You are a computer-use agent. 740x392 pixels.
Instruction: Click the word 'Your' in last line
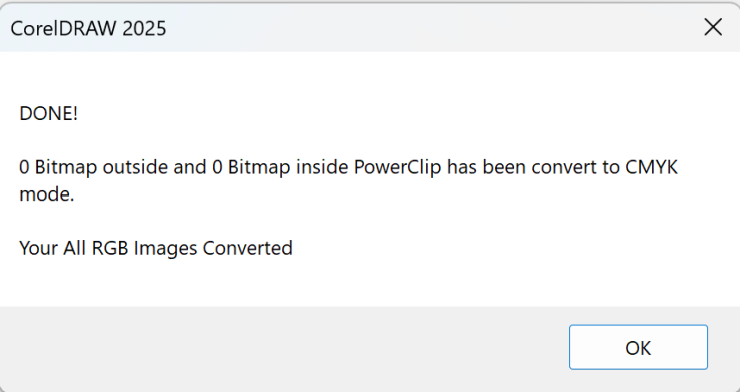39,248
